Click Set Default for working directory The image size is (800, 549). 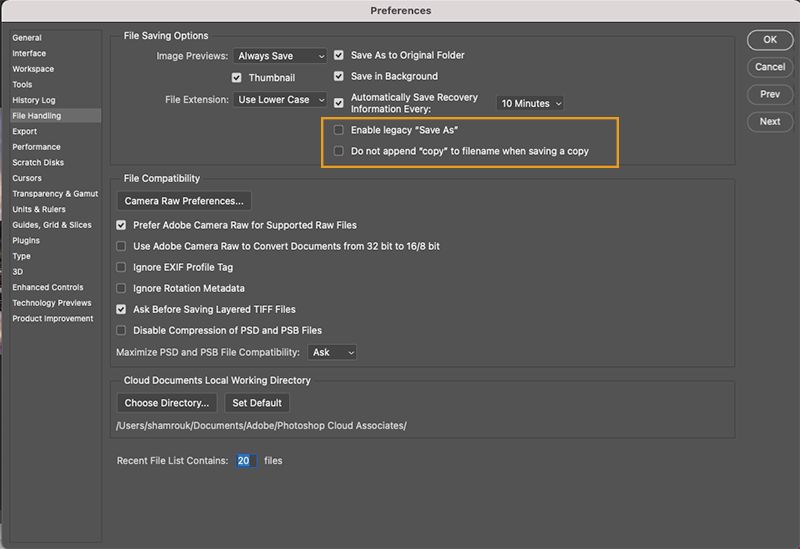[x=257, y=403]
